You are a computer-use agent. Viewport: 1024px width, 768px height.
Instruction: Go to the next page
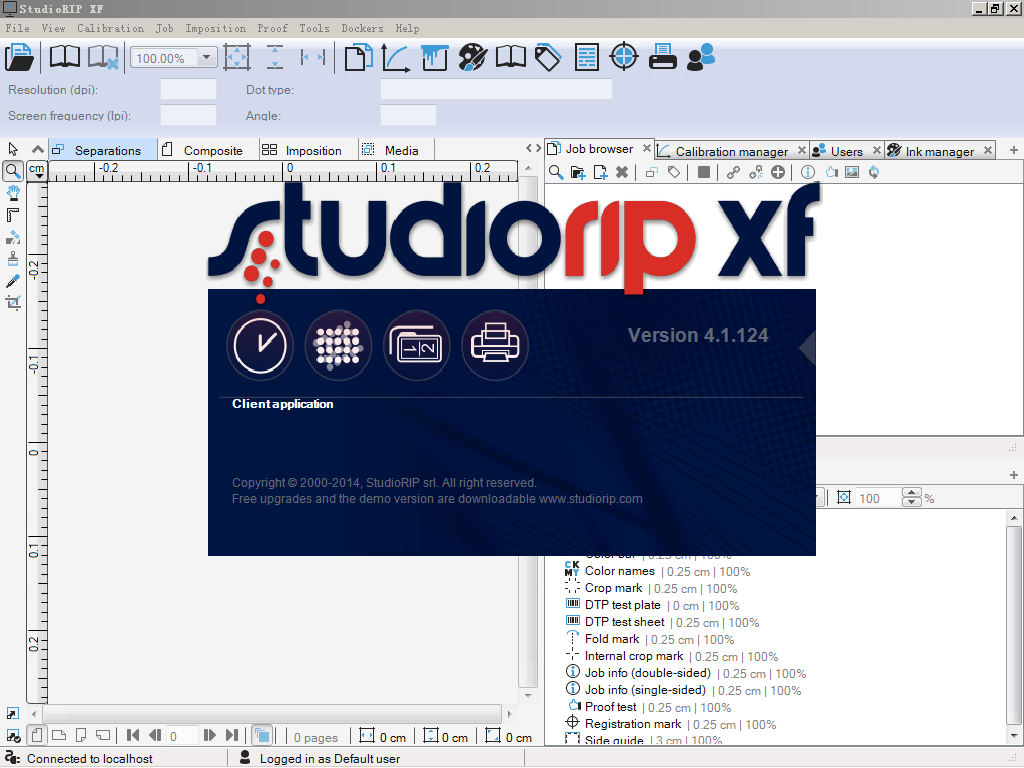click(209, 736)
